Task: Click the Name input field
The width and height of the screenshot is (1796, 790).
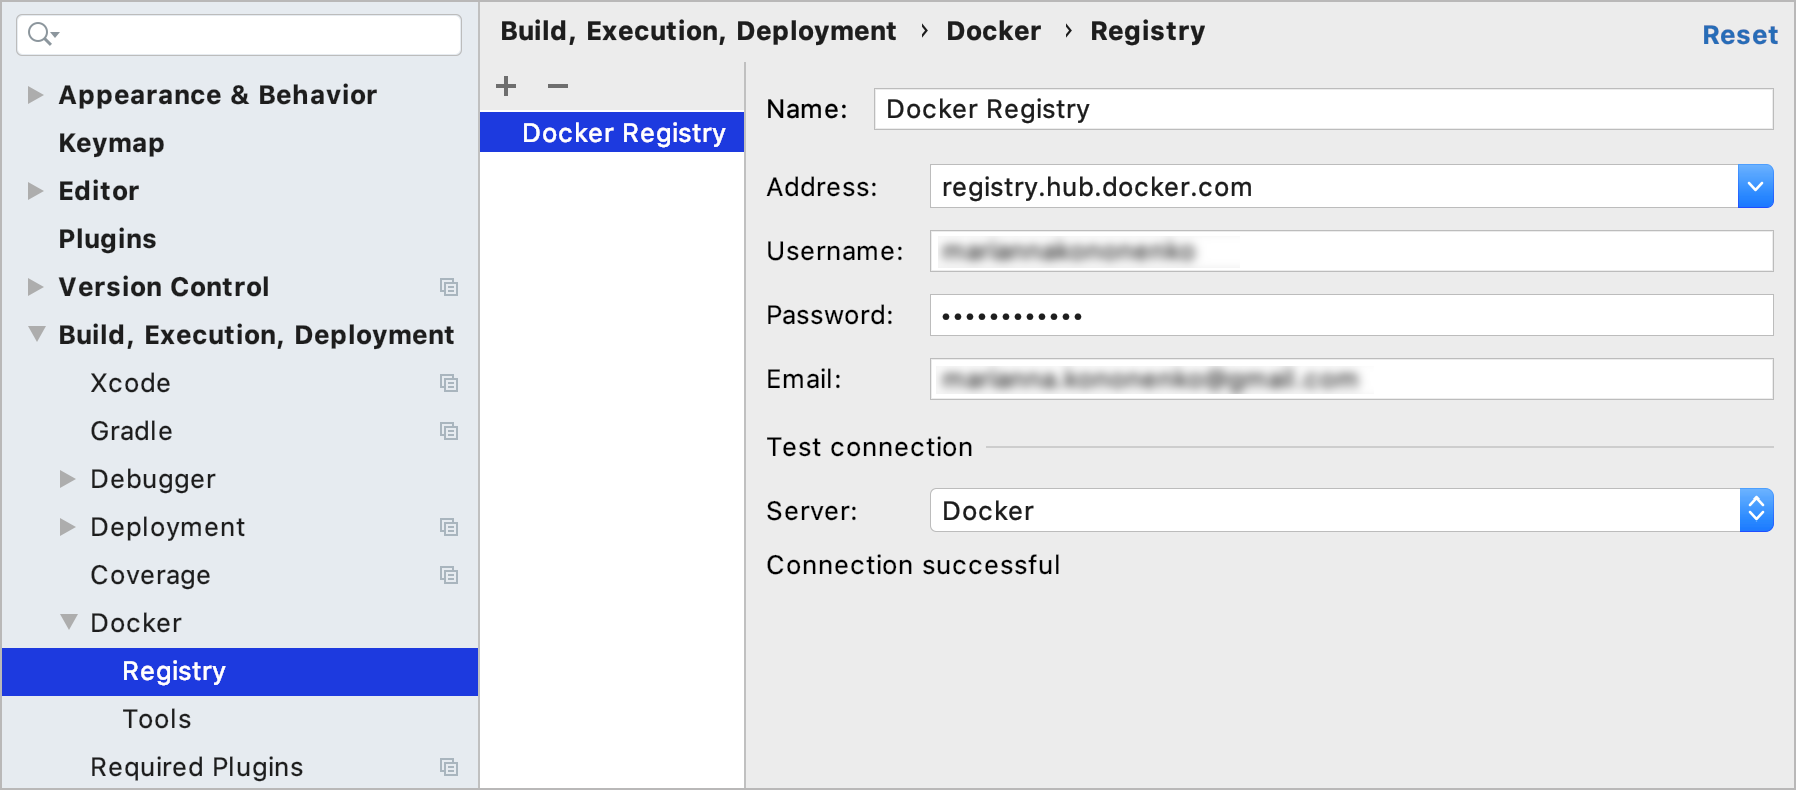Action: pos(1323,109)
